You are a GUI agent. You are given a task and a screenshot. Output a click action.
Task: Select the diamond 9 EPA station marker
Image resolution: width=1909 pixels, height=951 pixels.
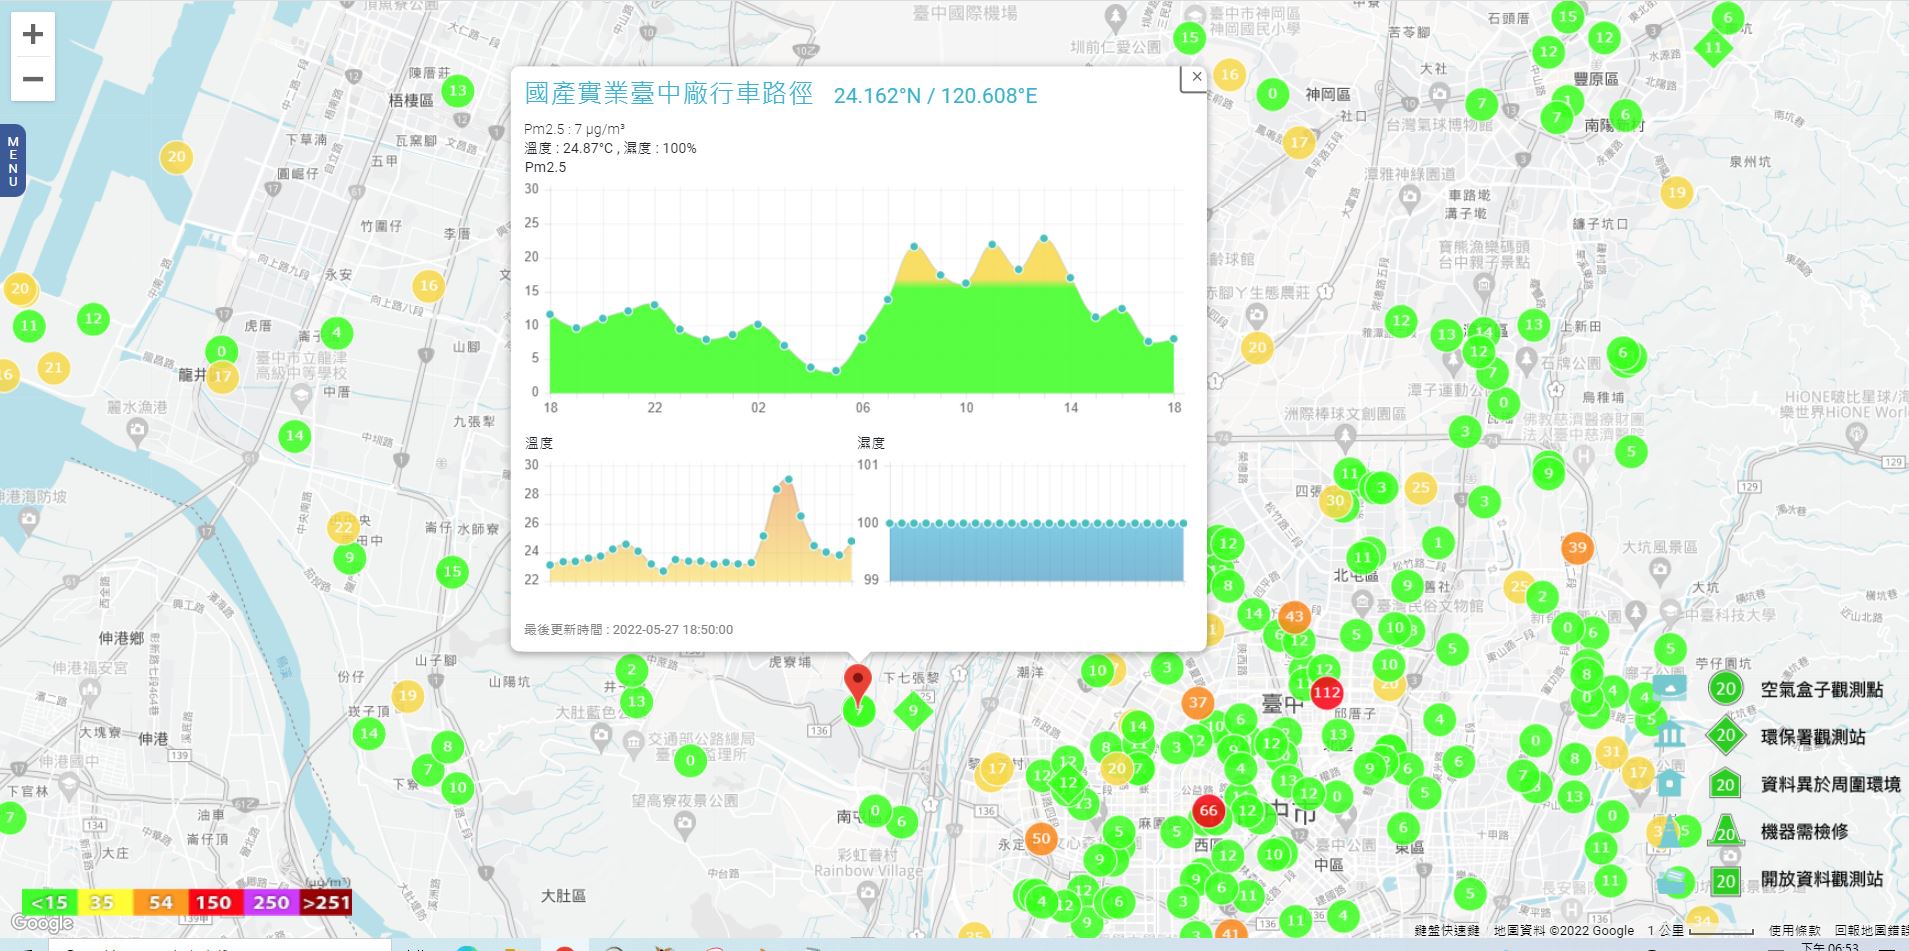[912, 712]
